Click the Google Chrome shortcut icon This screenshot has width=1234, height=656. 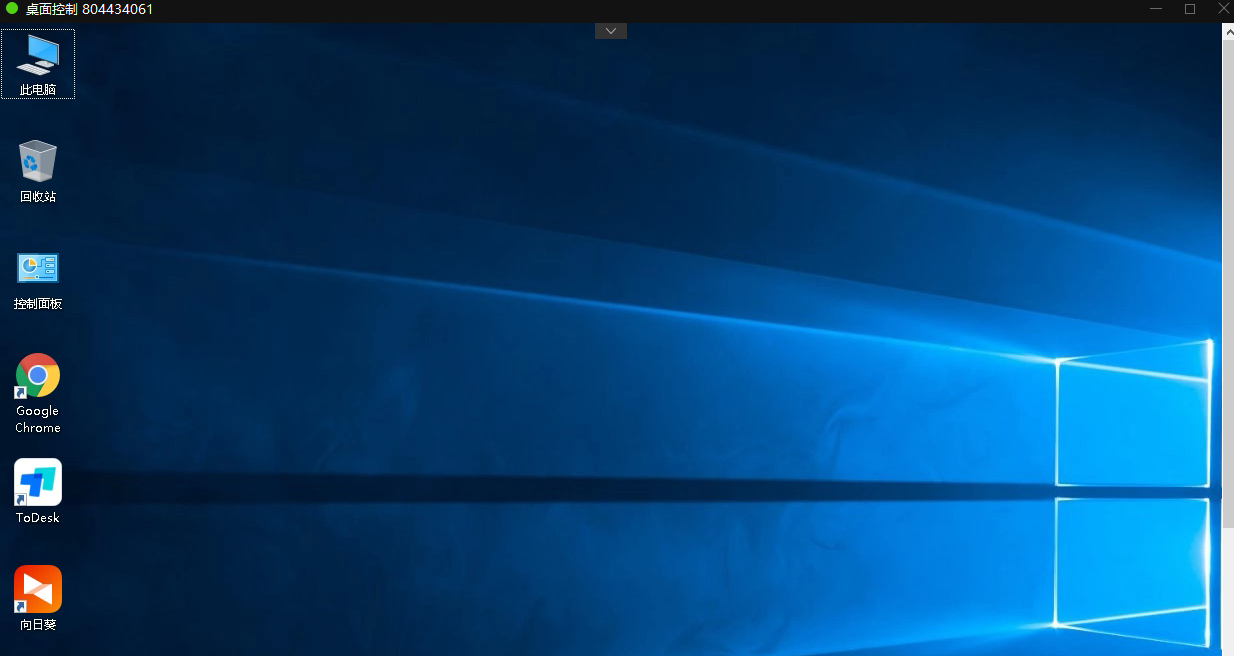point(38,376)
